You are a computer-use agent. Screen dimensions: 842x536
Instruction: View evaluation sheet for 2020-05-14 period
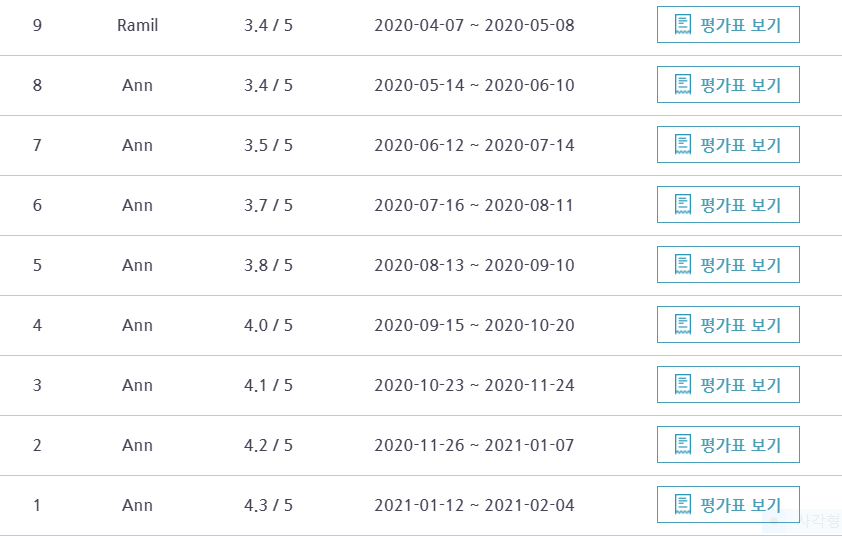[x=728, y=84]
